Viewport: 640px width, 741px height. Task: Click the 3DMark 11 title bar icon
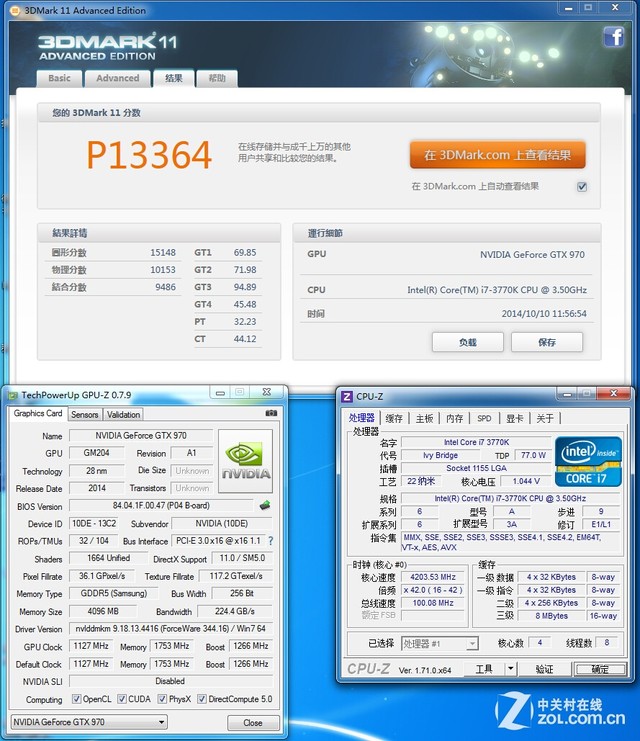[x=15, y=10]
